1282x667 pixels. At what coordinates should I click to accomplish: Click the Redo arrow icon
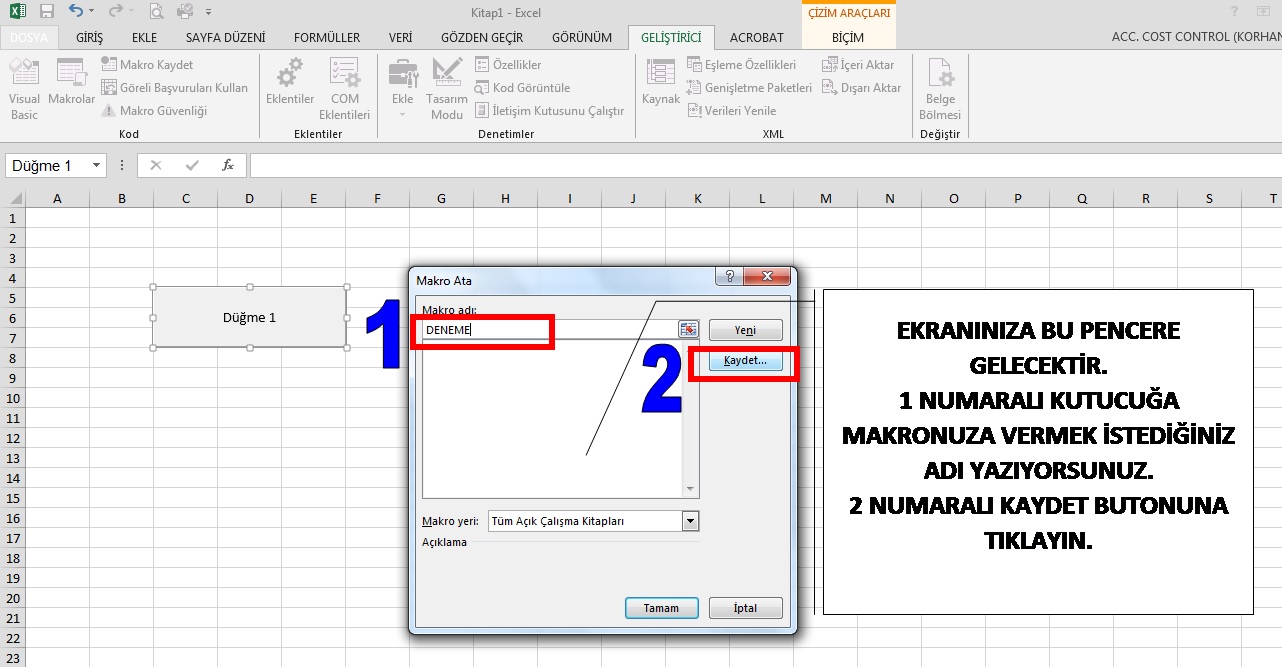pos(114,12)
